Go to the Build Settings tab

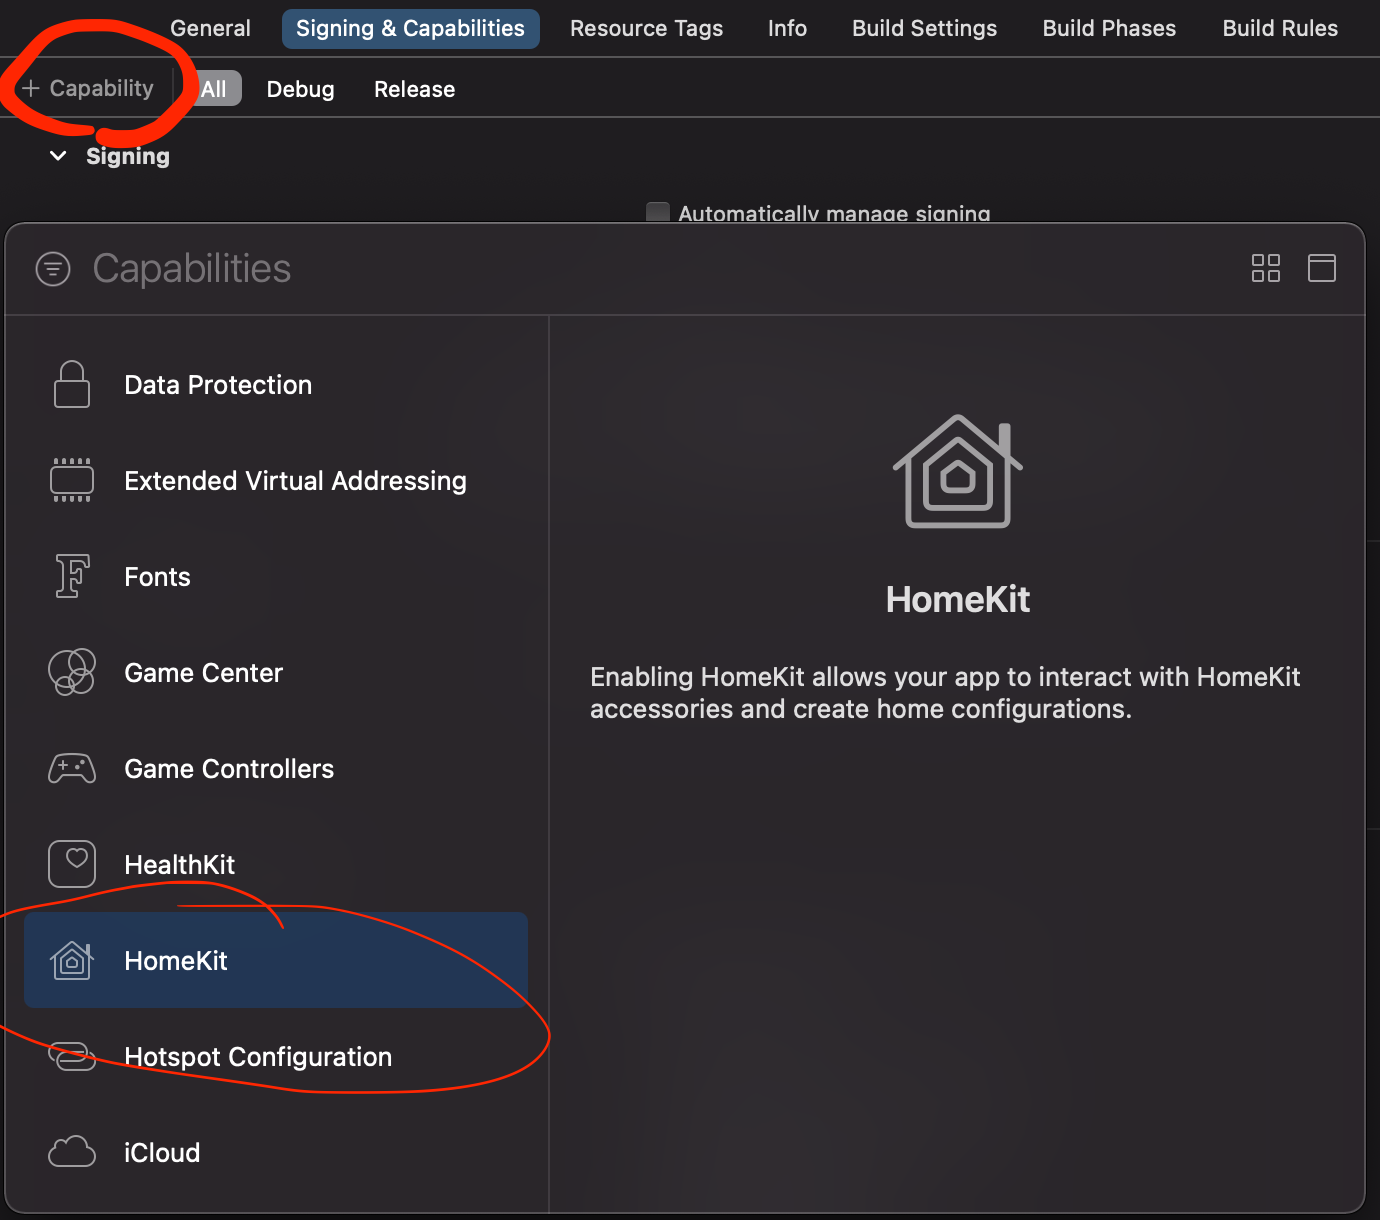924,28
